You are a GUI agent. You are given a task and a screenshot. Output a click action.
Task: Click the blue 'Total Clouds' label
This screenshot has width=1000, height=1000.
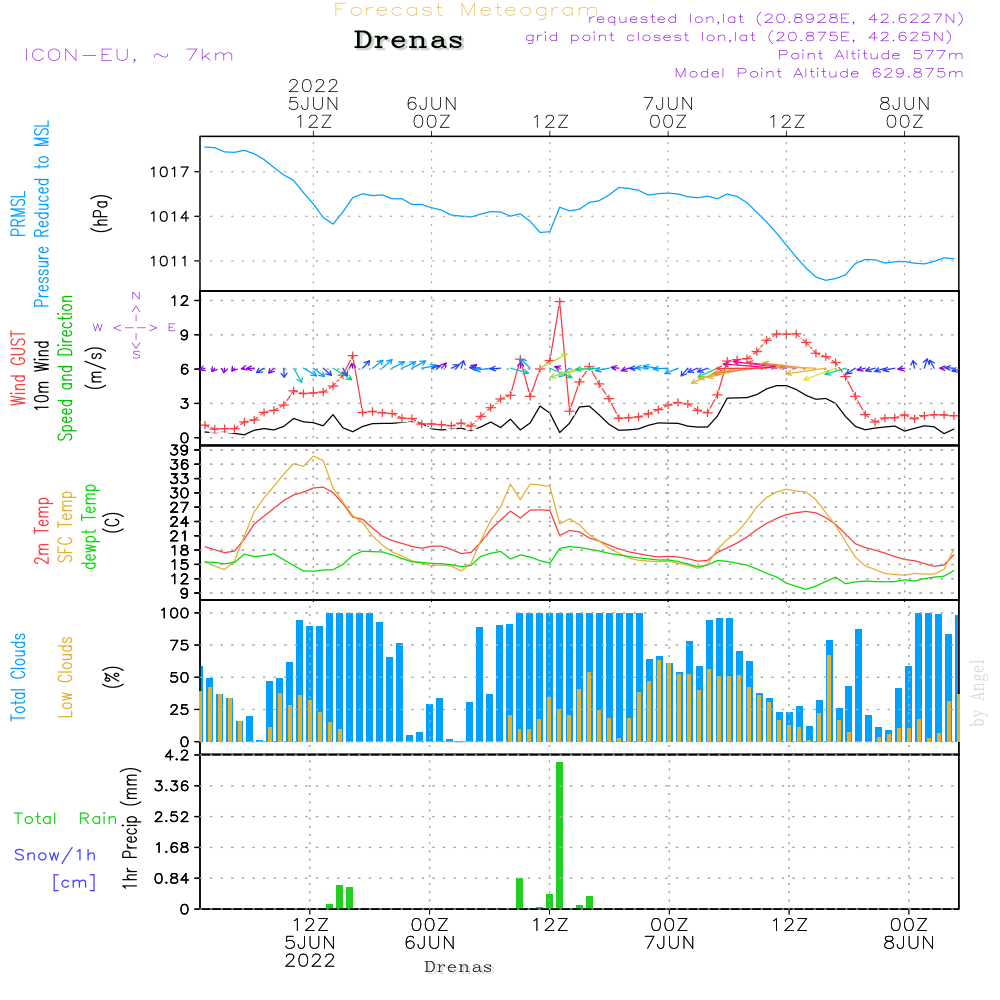[x=18, y=677]
